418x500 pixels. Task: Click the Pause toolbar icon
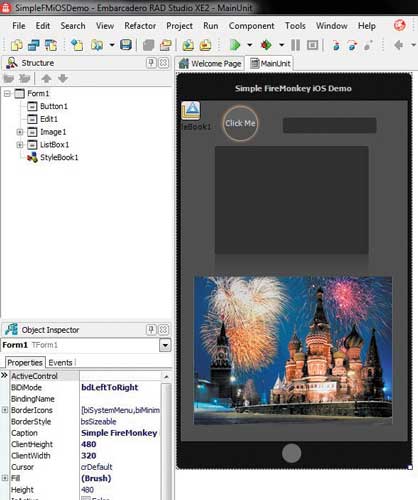tap(295, 45)
